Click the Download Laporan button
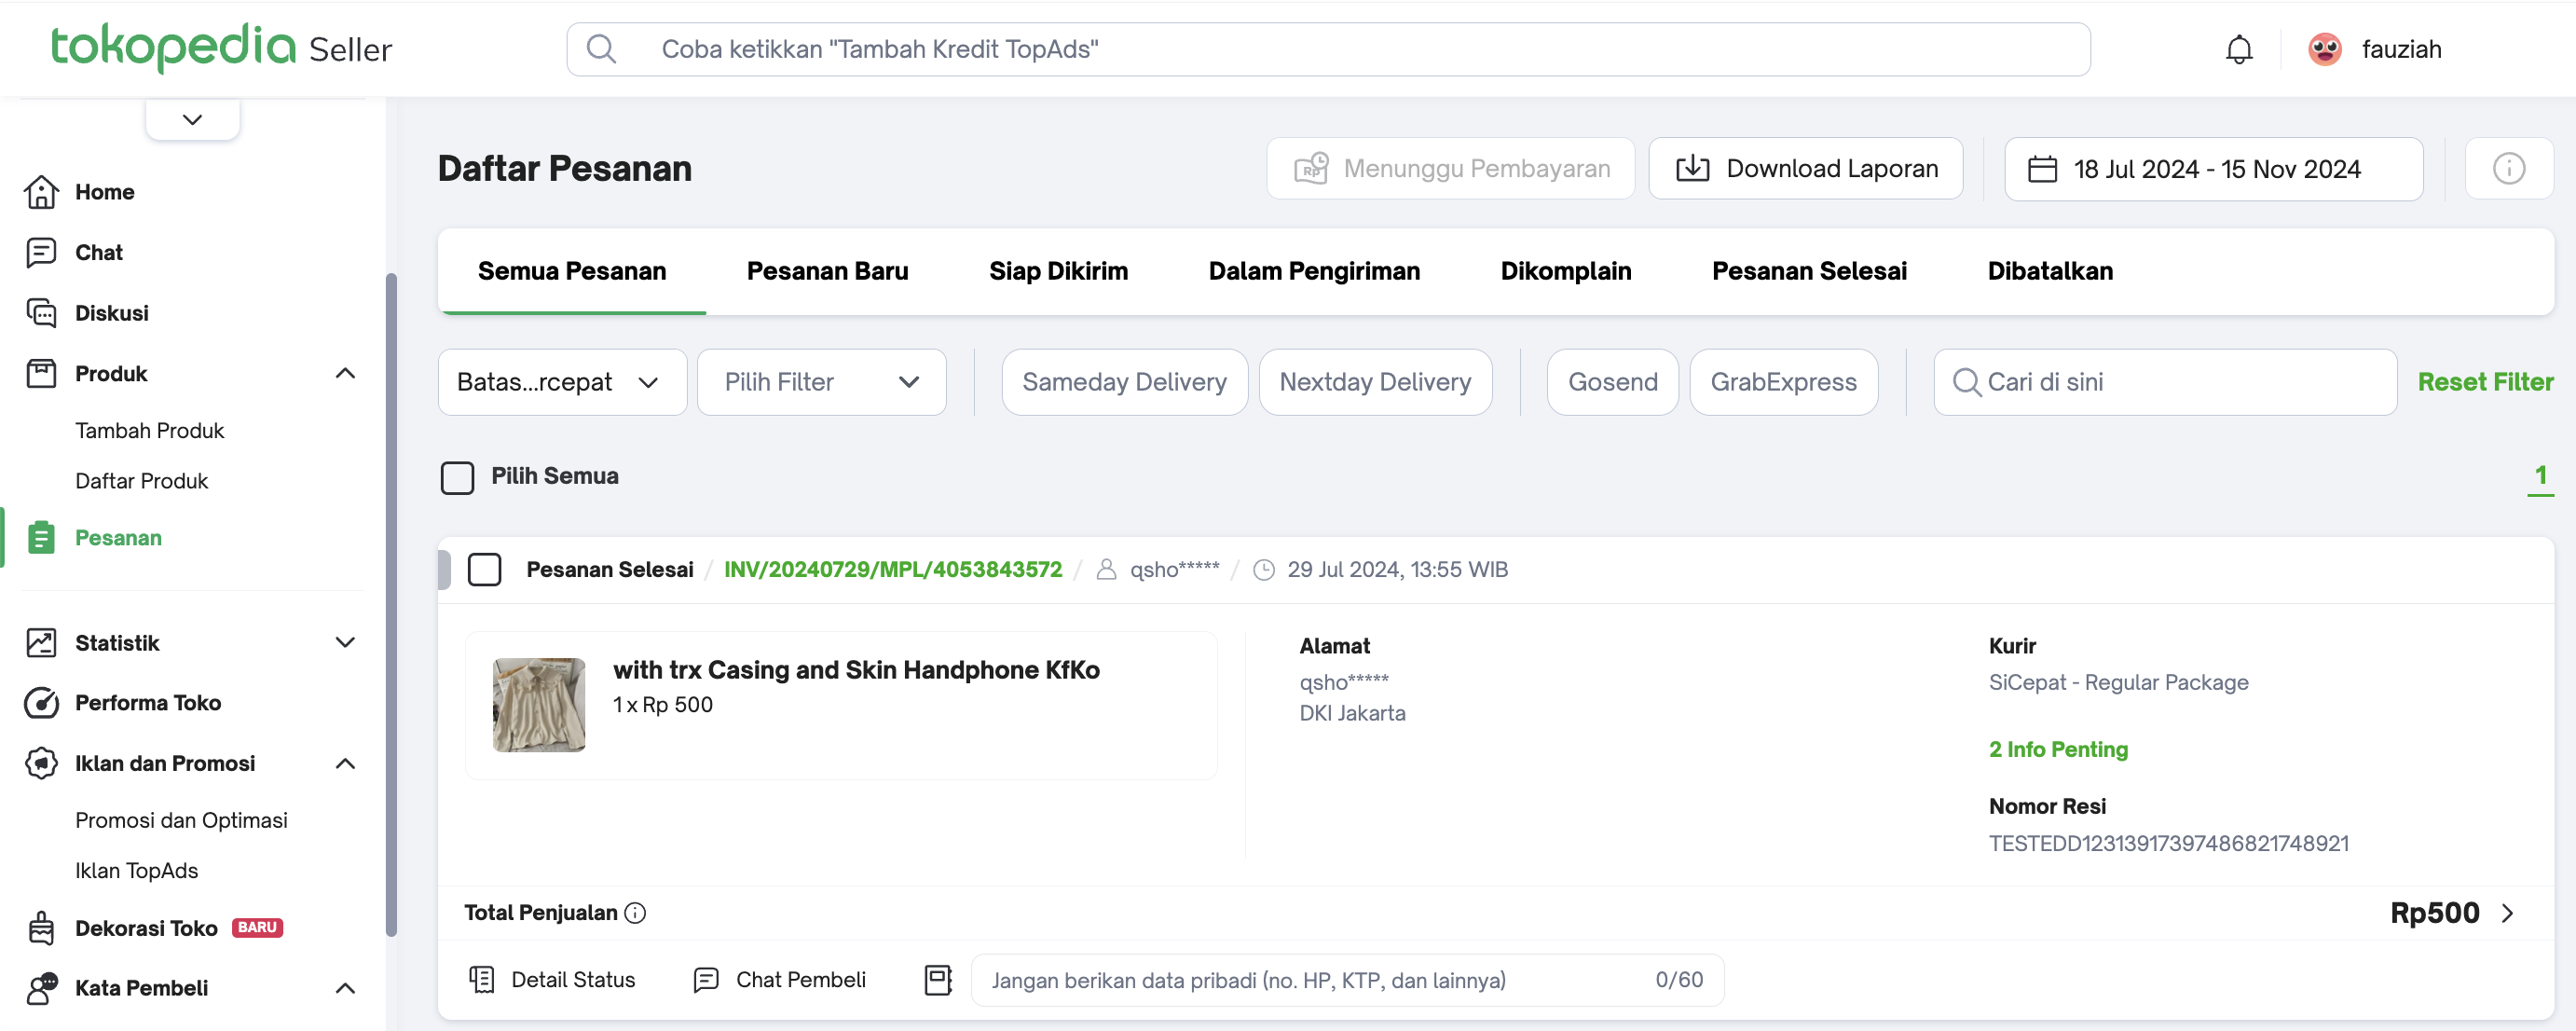 [1805, 168]
